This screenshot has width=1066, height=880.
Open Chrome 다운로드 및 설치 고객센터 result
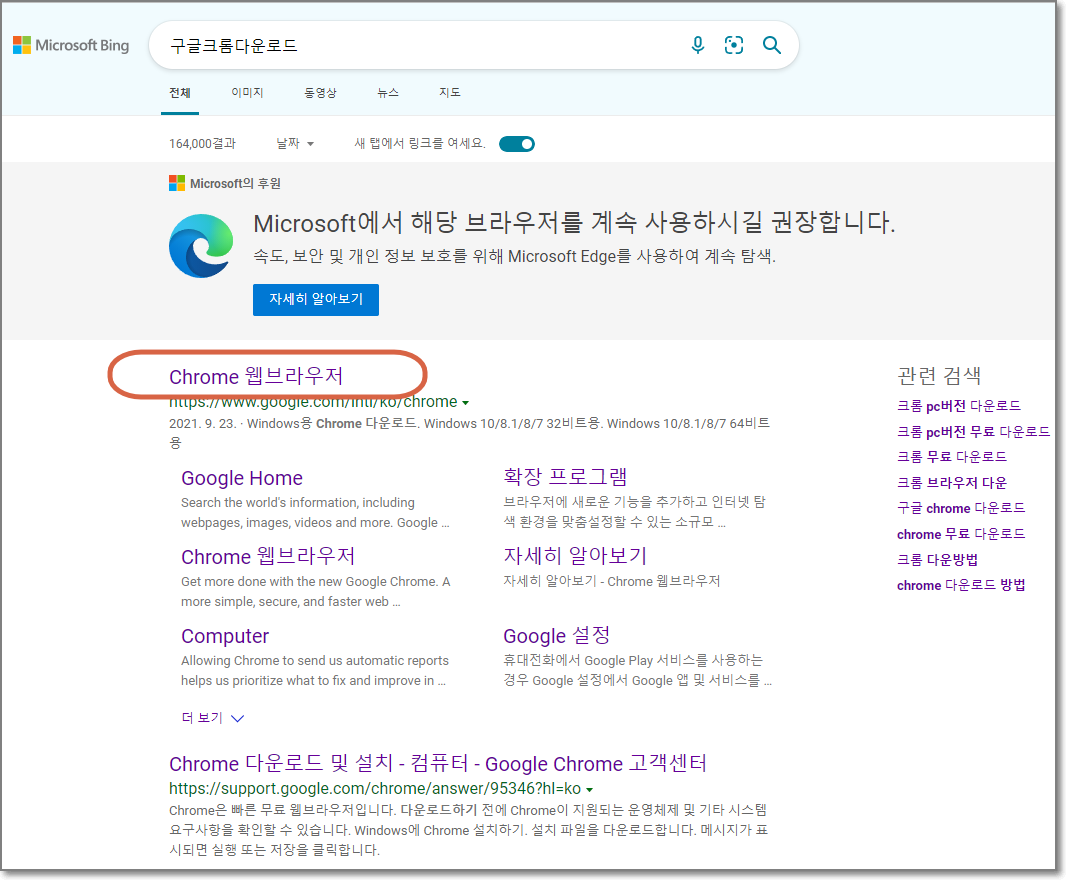[438, 763]
